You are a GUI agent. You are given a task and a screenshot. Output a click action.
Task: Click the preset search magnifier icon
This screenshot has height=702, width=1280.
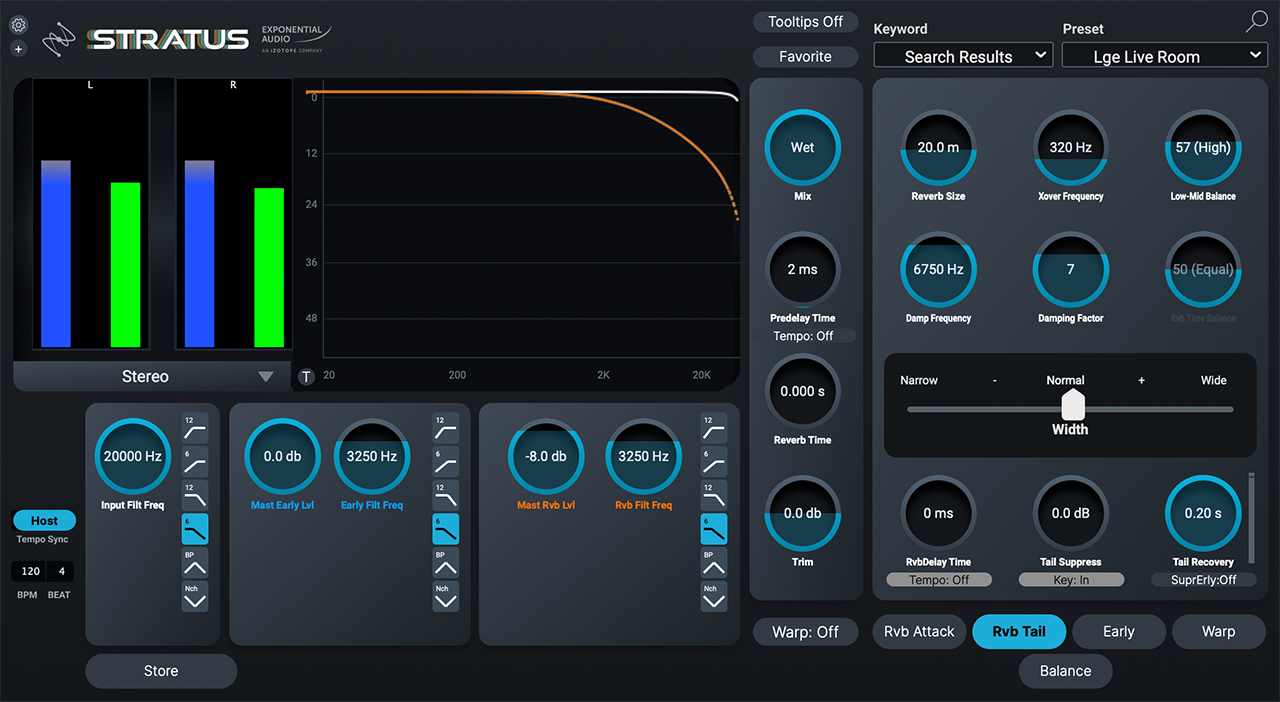click(x=1256, y=22)
